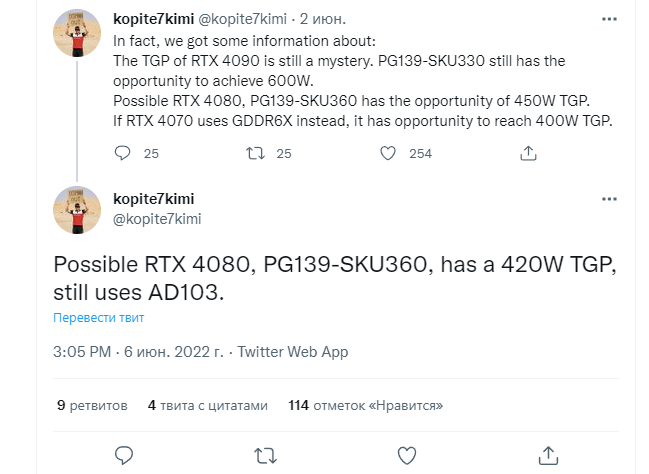Click "Перевести твит" translate link
Image resolution: width=649 pixels, height=474 pixels.
click(x=99, y=318)
